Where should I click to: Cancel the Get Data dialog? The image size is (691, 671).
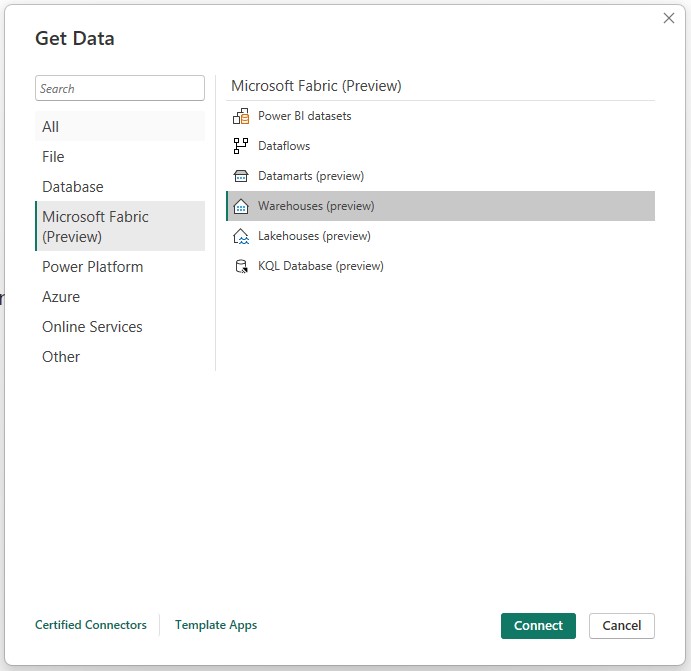pyautogui.click(x=621, y=625)
